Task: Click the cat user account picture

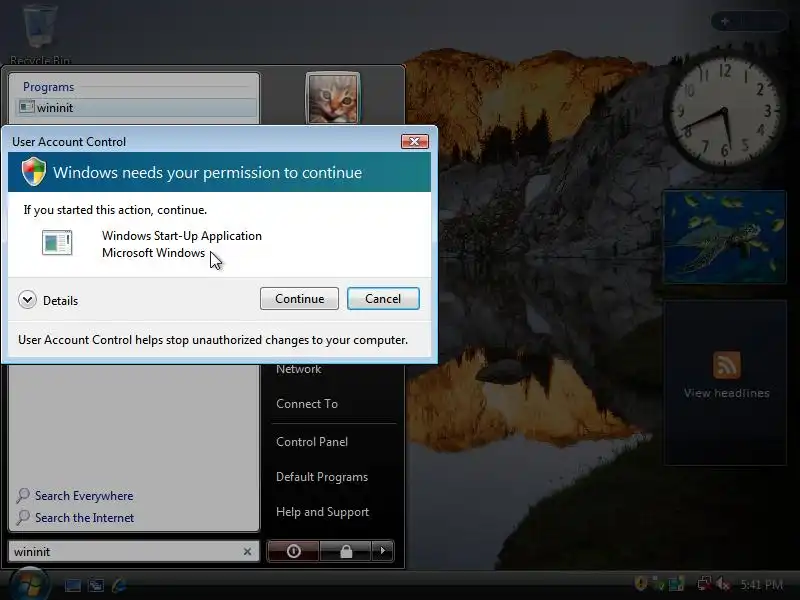Action: tap(333, 97)
